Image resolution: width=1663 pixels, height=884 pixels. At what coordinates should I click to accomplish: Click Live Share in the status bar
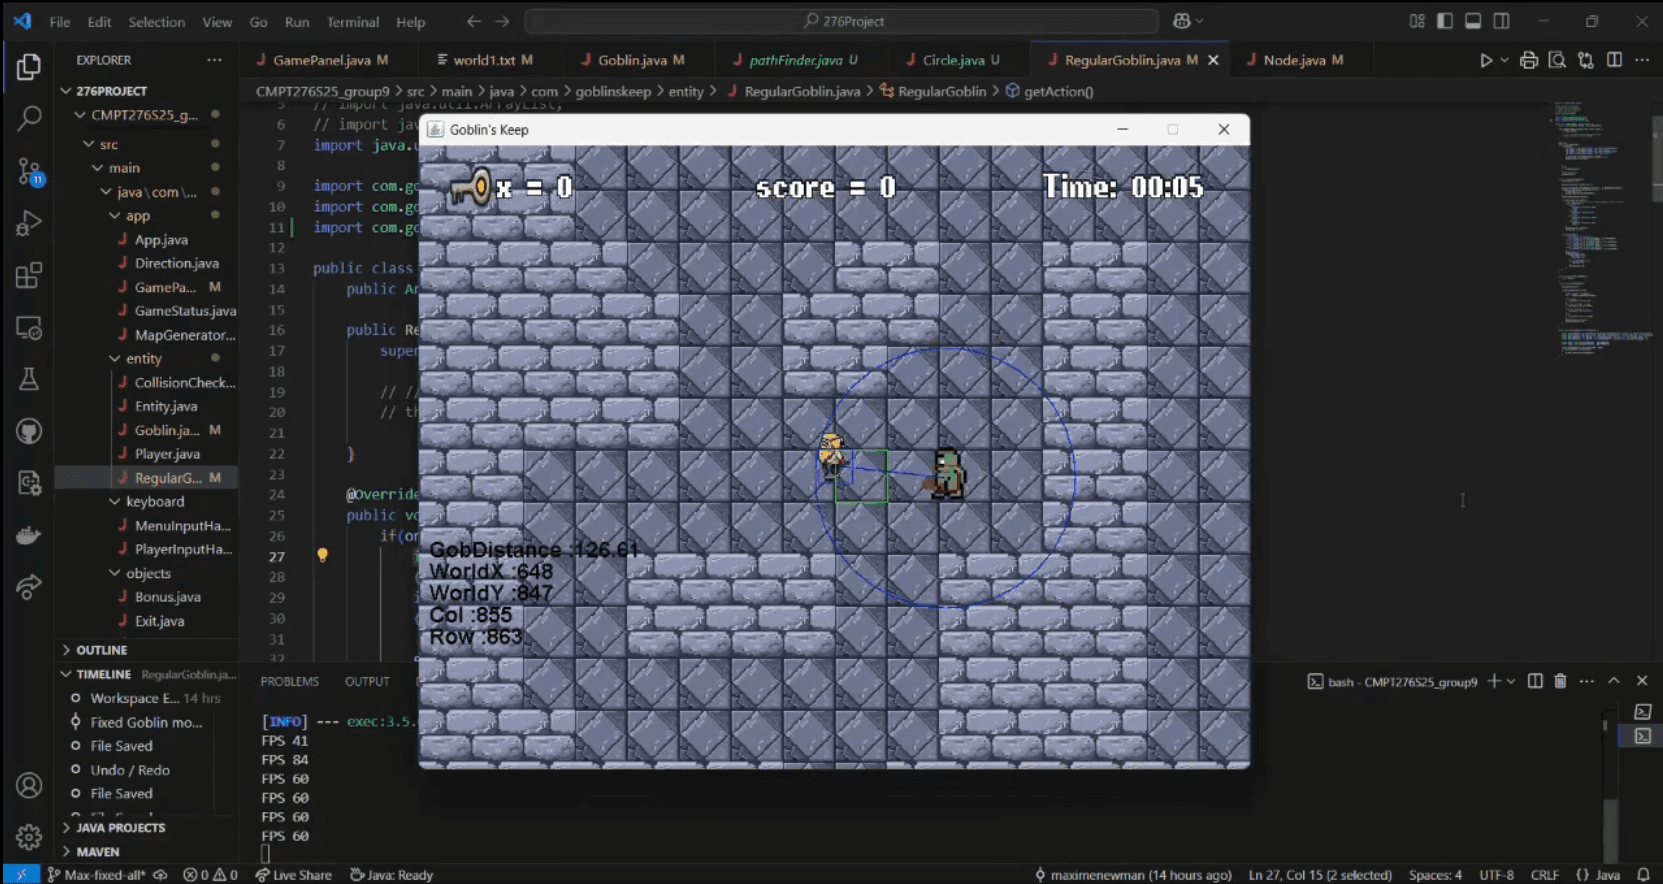coord(293,875)
